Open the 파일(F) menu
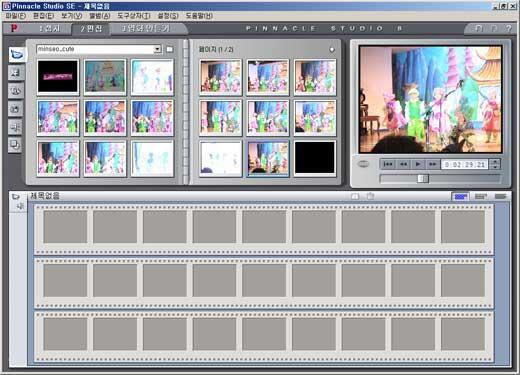This screenshot has height=375, width=520. click(15, 16)
